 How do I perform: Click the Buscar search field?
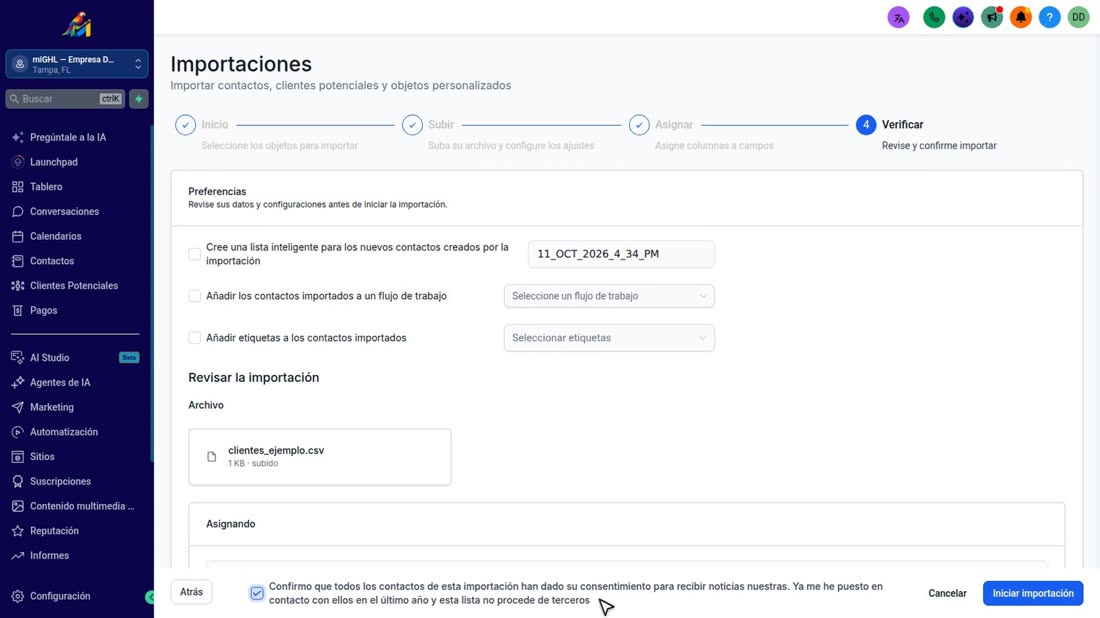tap(65, 99)
